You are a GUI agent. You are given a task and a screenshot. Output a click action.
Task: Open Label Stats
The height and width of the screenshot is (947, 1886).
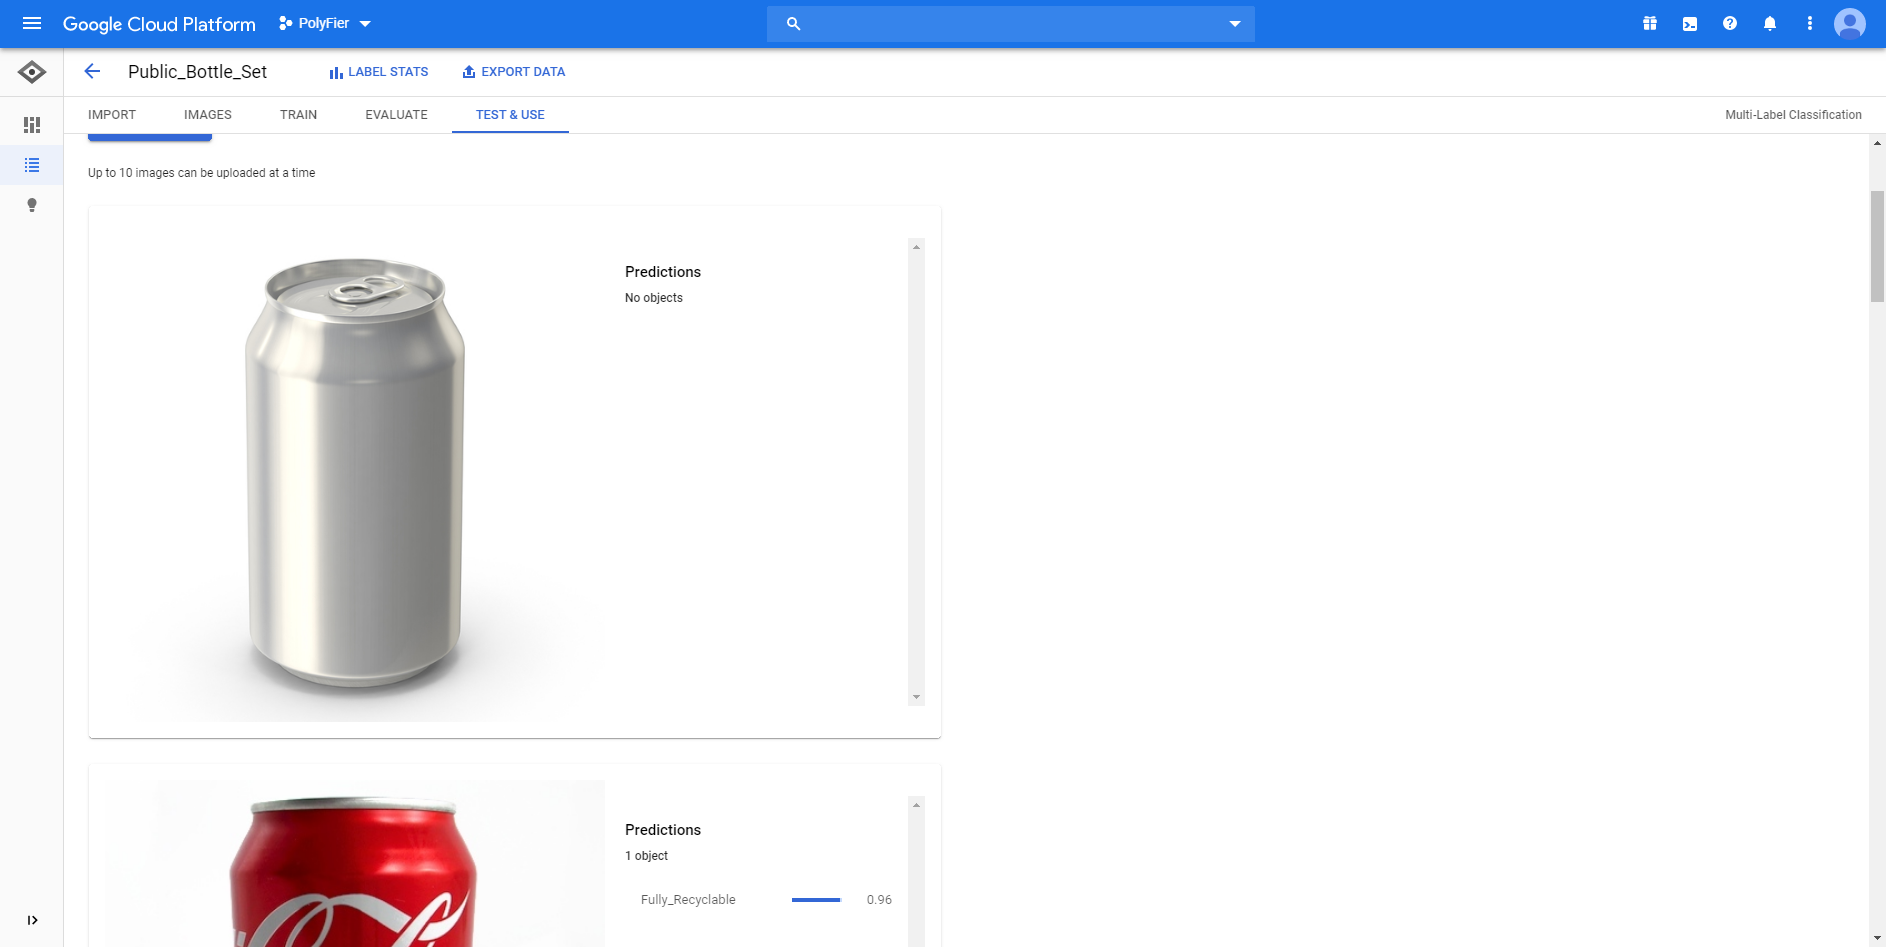pos(379,72)
